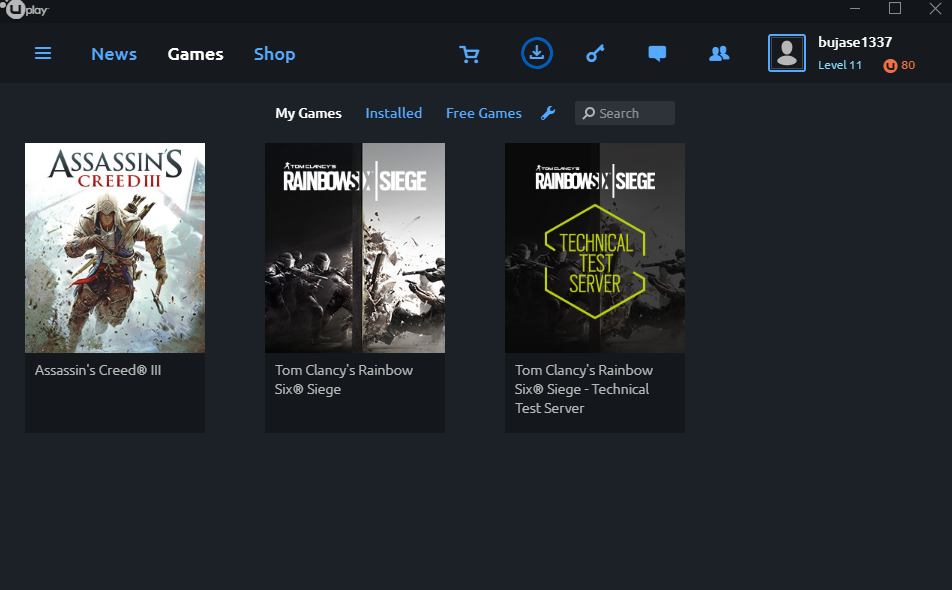Close the Uplay window
Viewport: 952px width, 590px height.
click(935, 8)
